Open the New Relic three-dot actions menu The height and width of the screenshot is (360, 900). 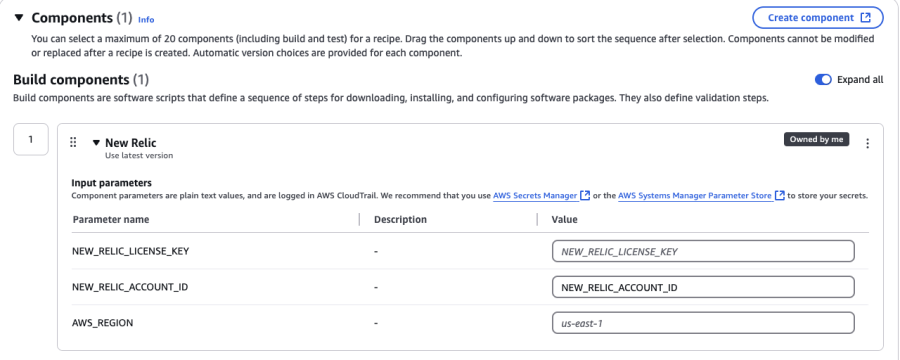[867, 144]
